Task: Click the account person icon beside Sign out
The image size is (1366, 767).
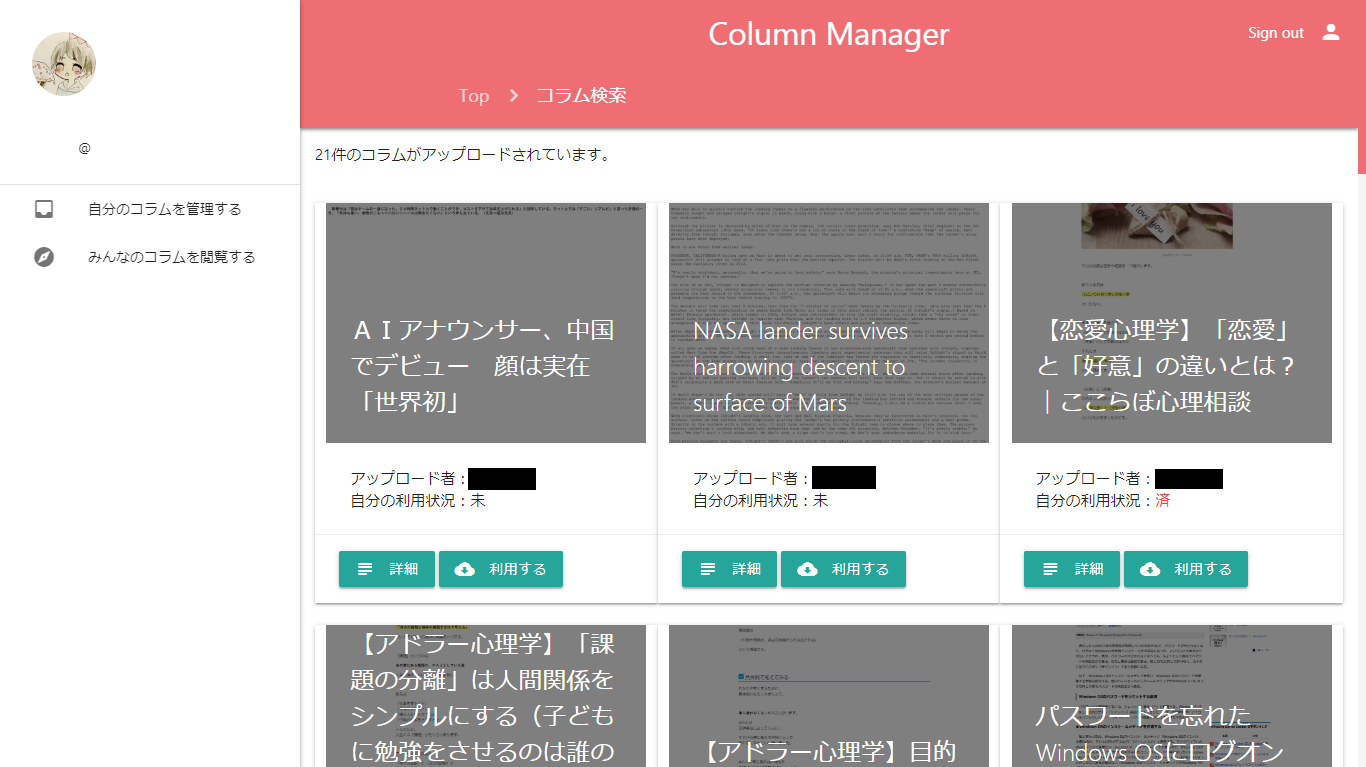Action: (1330, 32)
